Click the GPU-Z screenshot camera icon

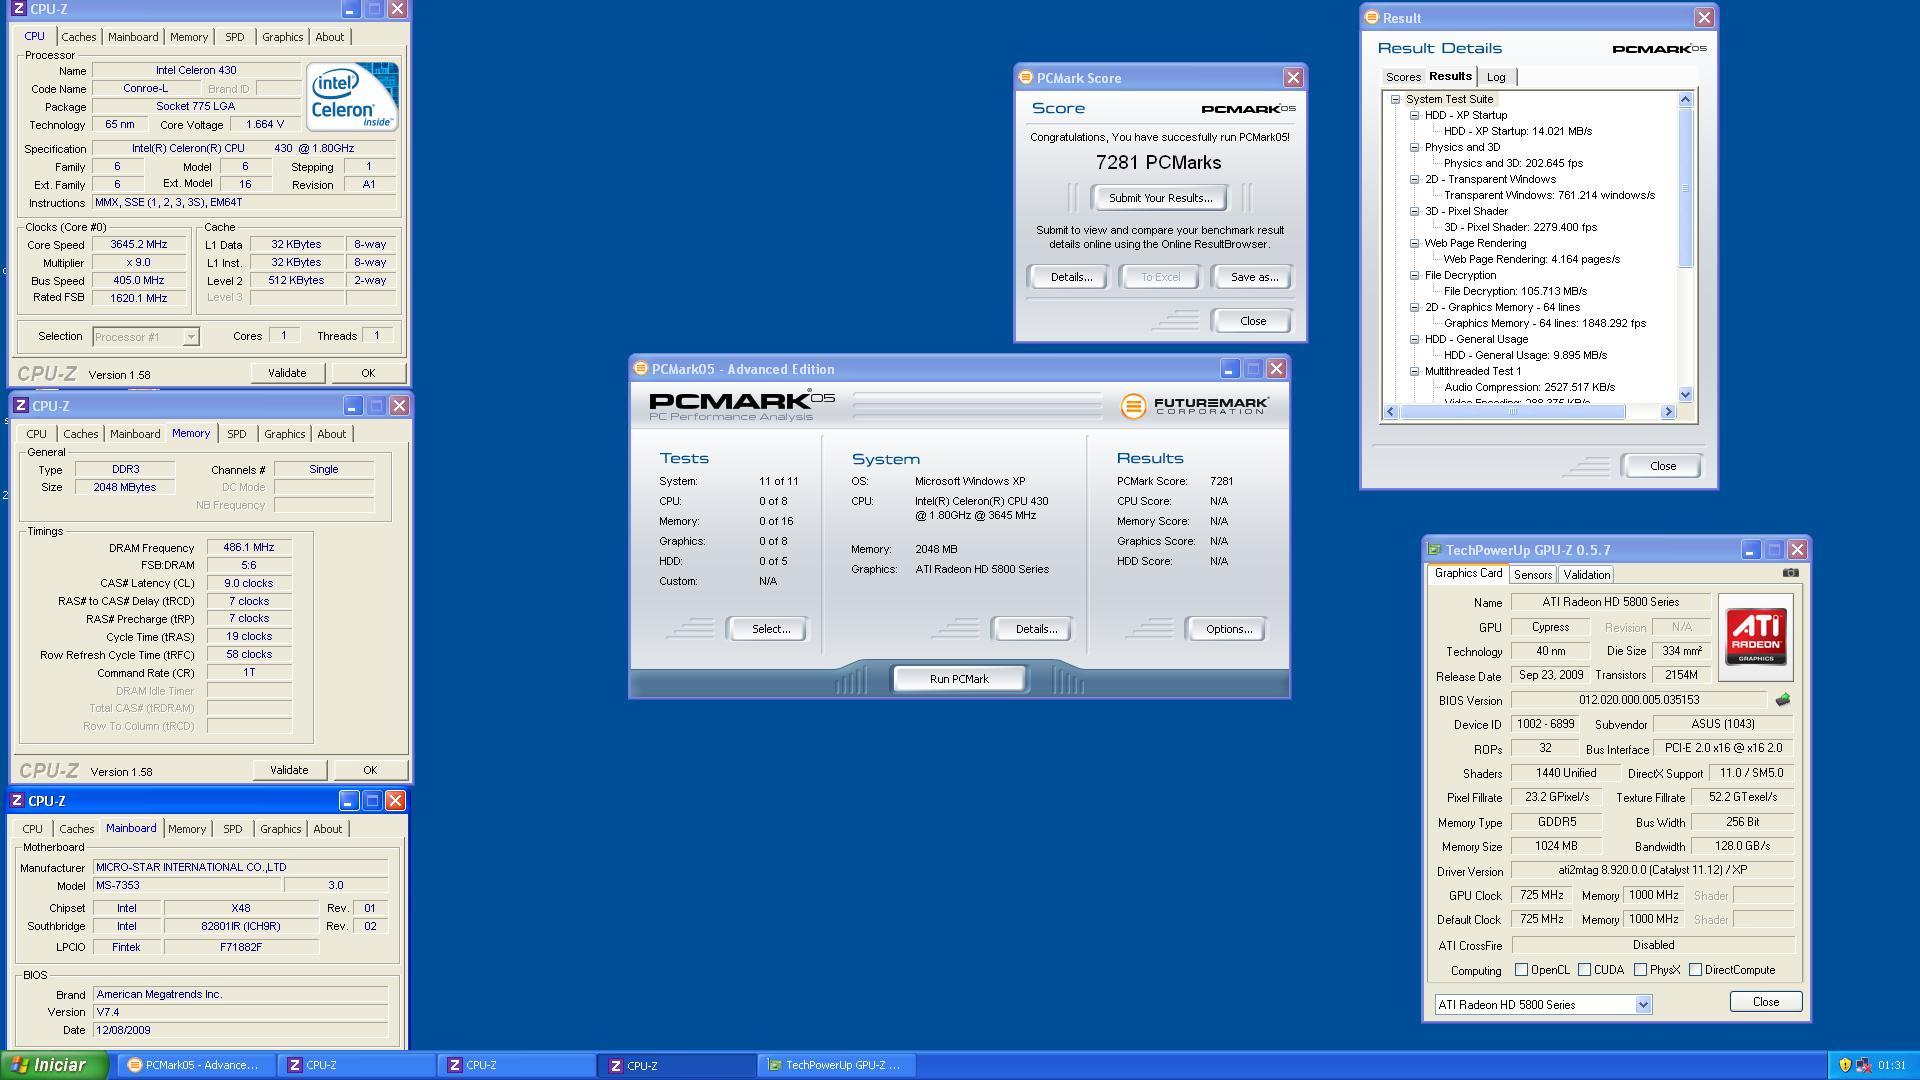pyautogui.click(x=1791, y=573)
